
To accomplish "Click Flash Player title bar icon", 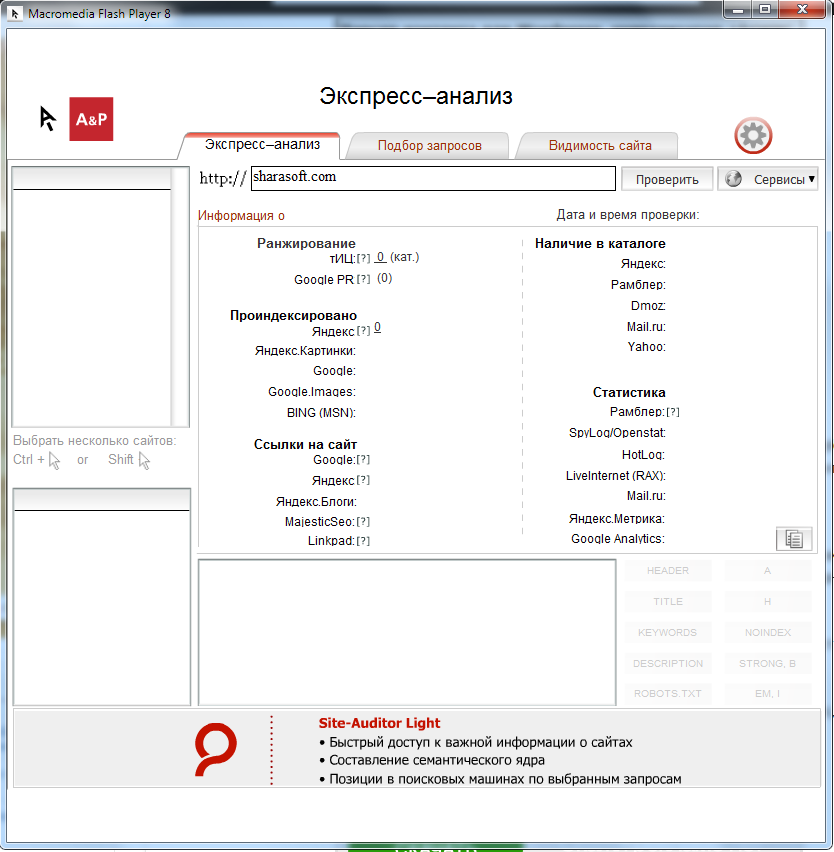I will tap(15, 13).
